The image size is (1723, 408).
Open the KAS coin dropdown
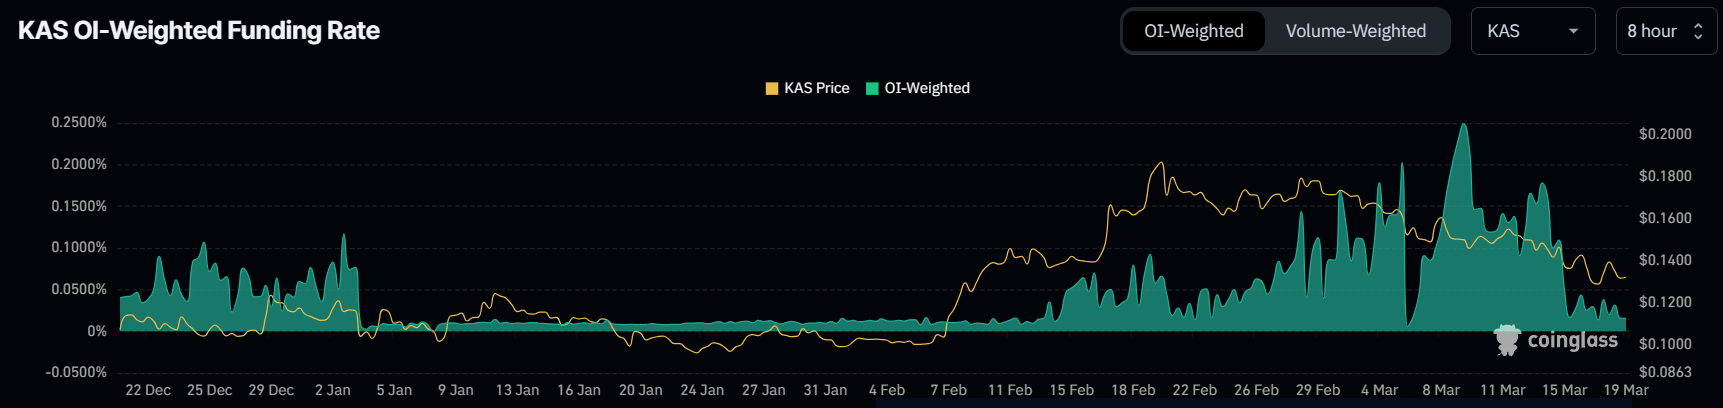pos(1533,31)
